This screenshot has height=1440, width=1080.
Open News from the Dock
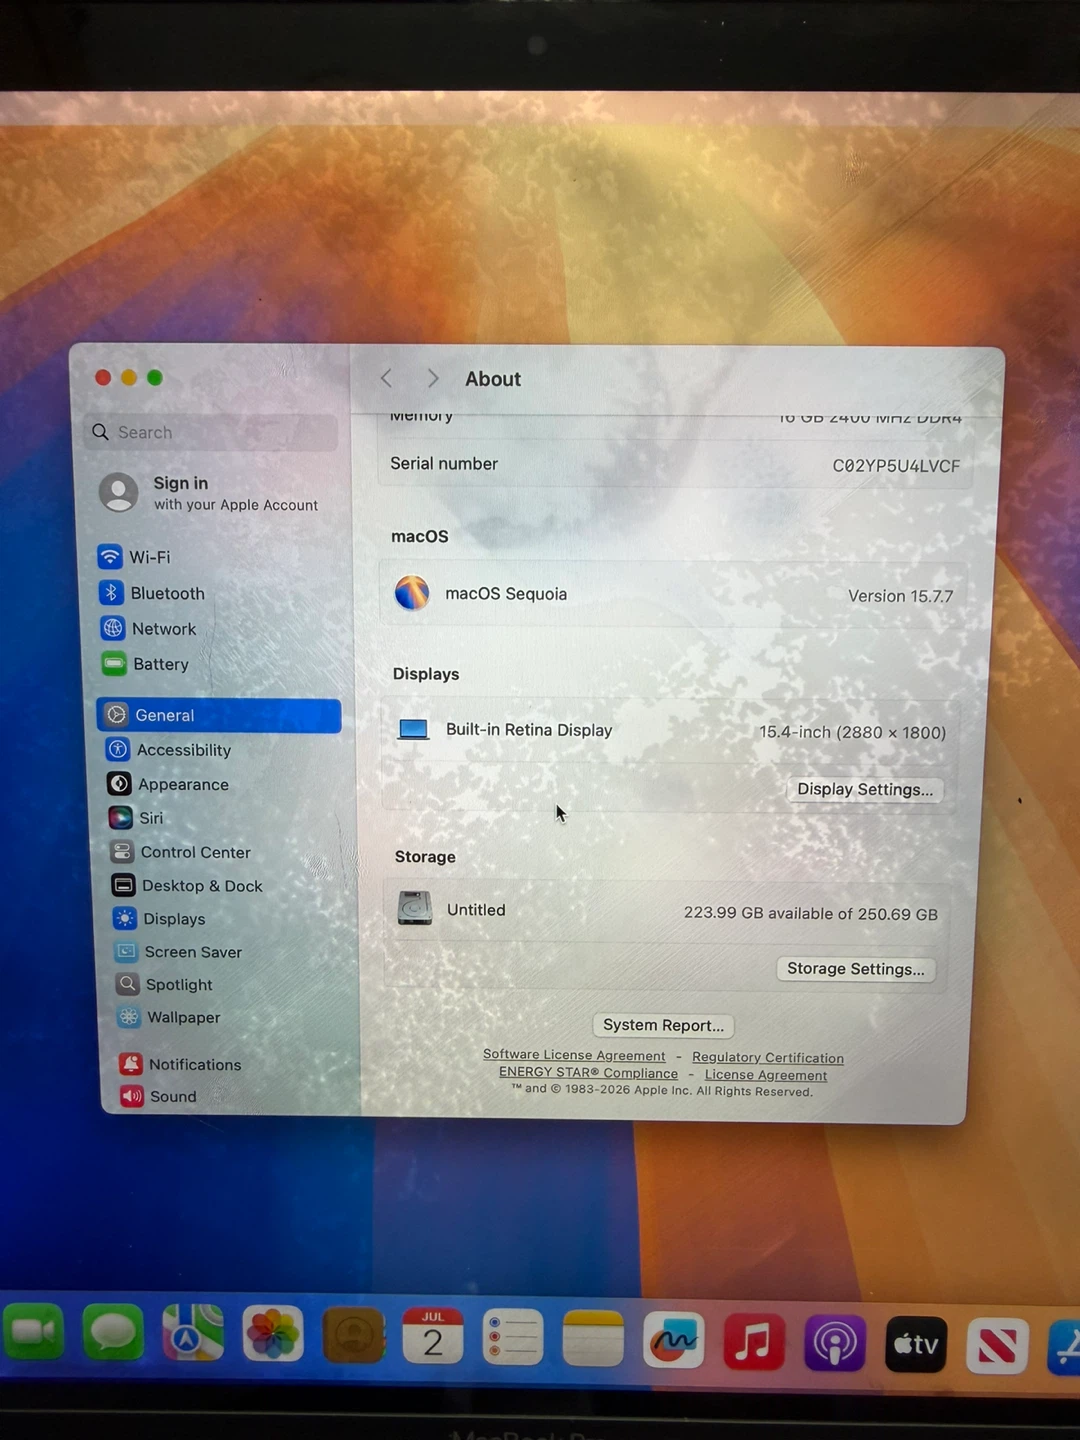tap(997, 1346)
